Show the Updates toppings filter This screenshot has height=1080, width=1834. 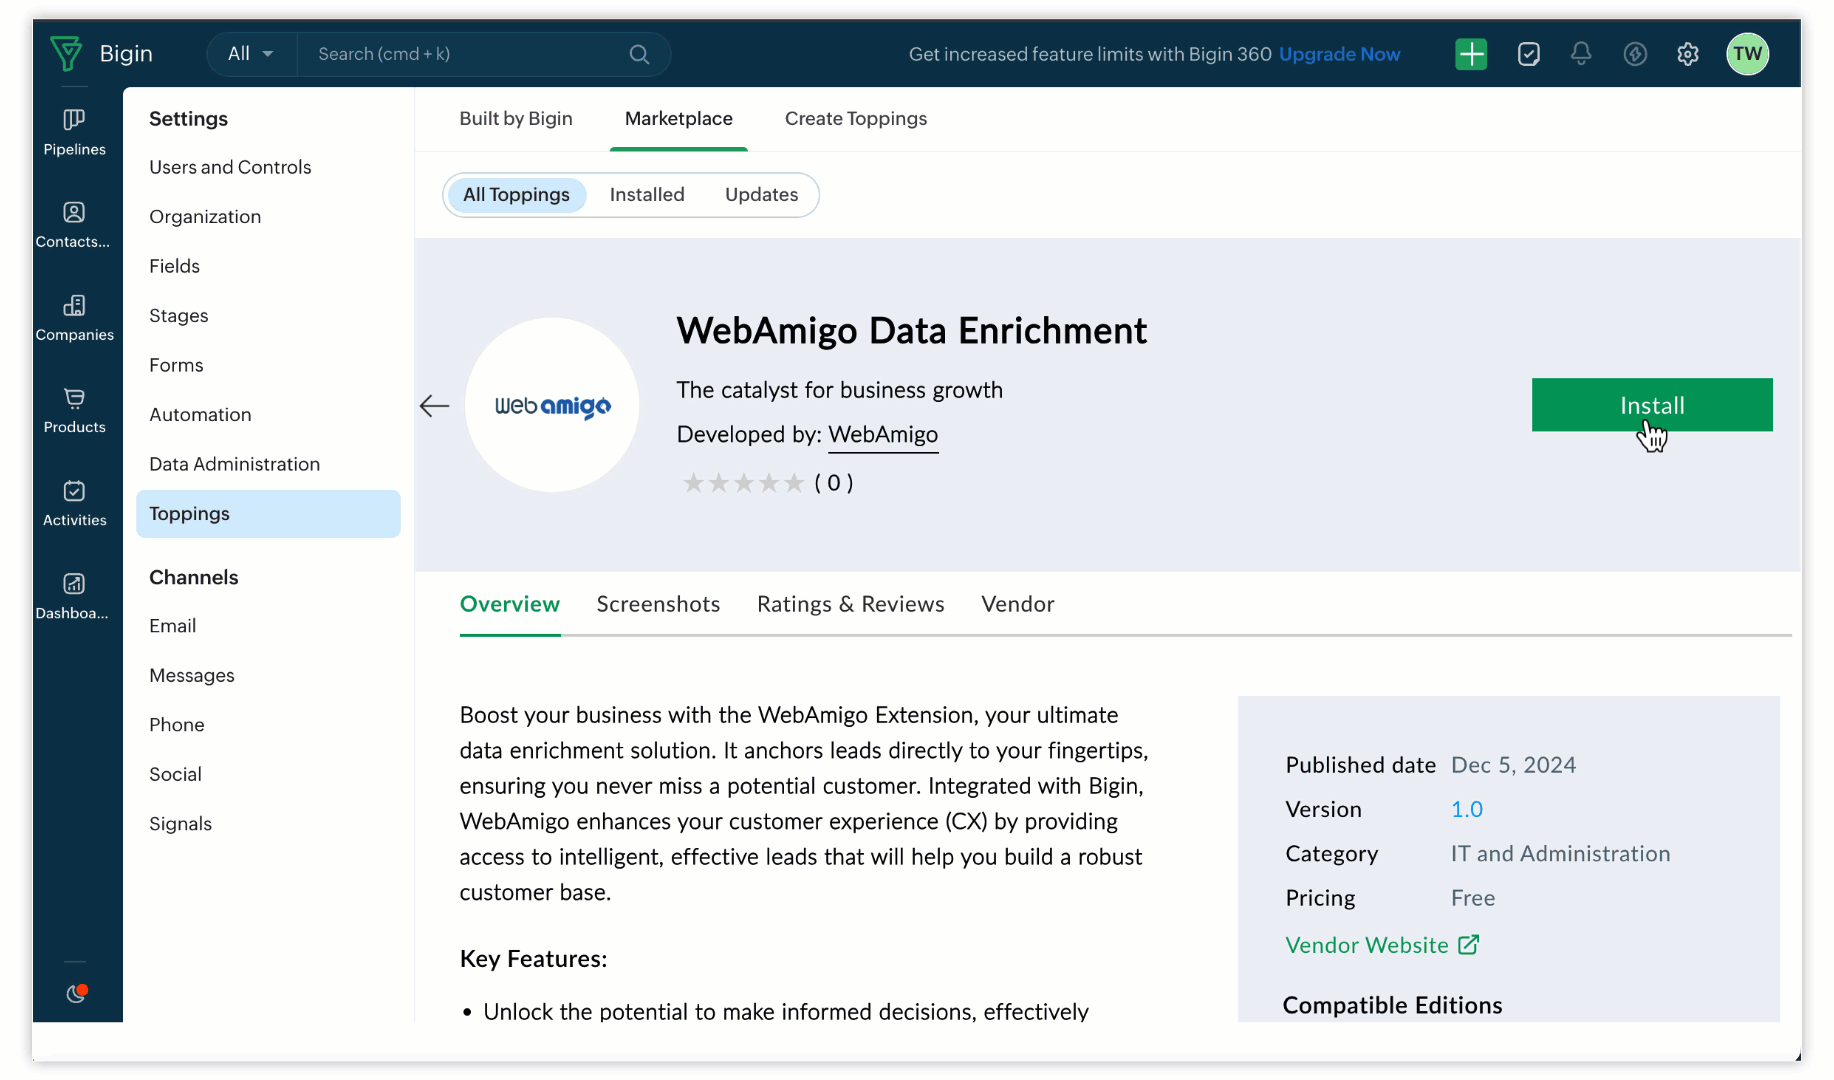click(761, 195)
